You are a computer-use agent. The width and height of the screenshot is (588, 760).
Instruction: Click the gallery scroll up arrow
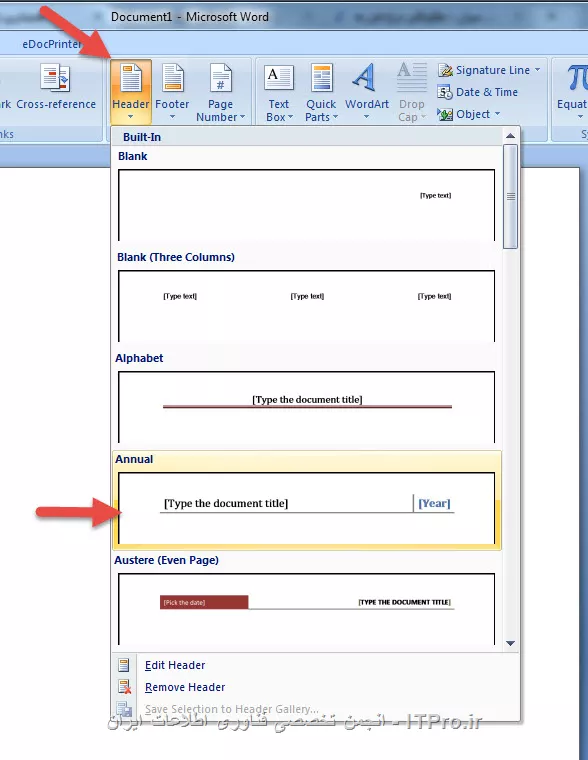[510, 136]
